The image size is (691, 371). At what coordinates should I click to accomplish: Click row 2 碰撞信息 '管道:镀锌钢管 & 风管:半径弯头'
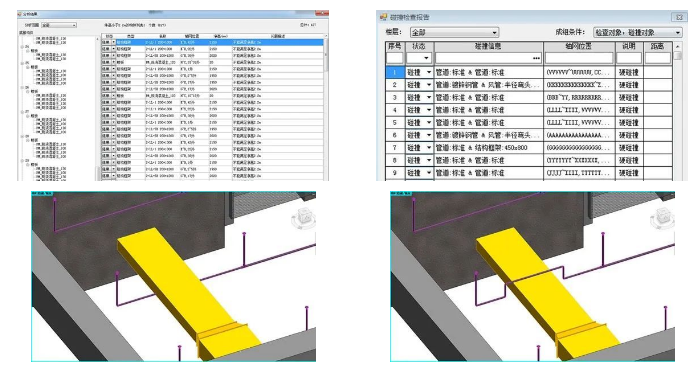click(488, 85)
